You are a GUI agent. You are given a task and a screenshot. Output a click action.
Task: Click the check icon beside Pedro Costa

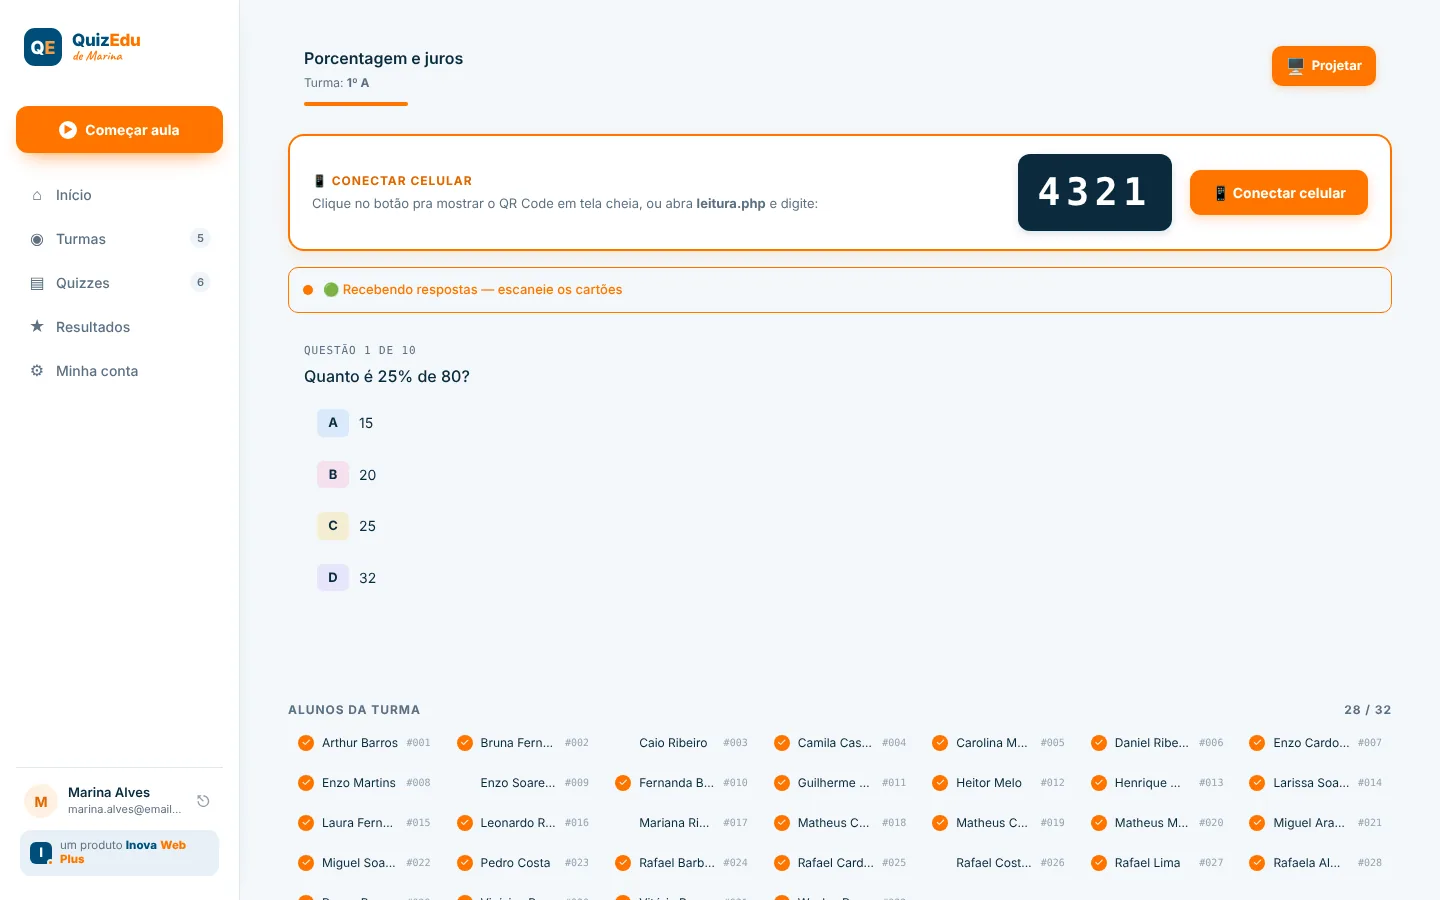point(465,863)
